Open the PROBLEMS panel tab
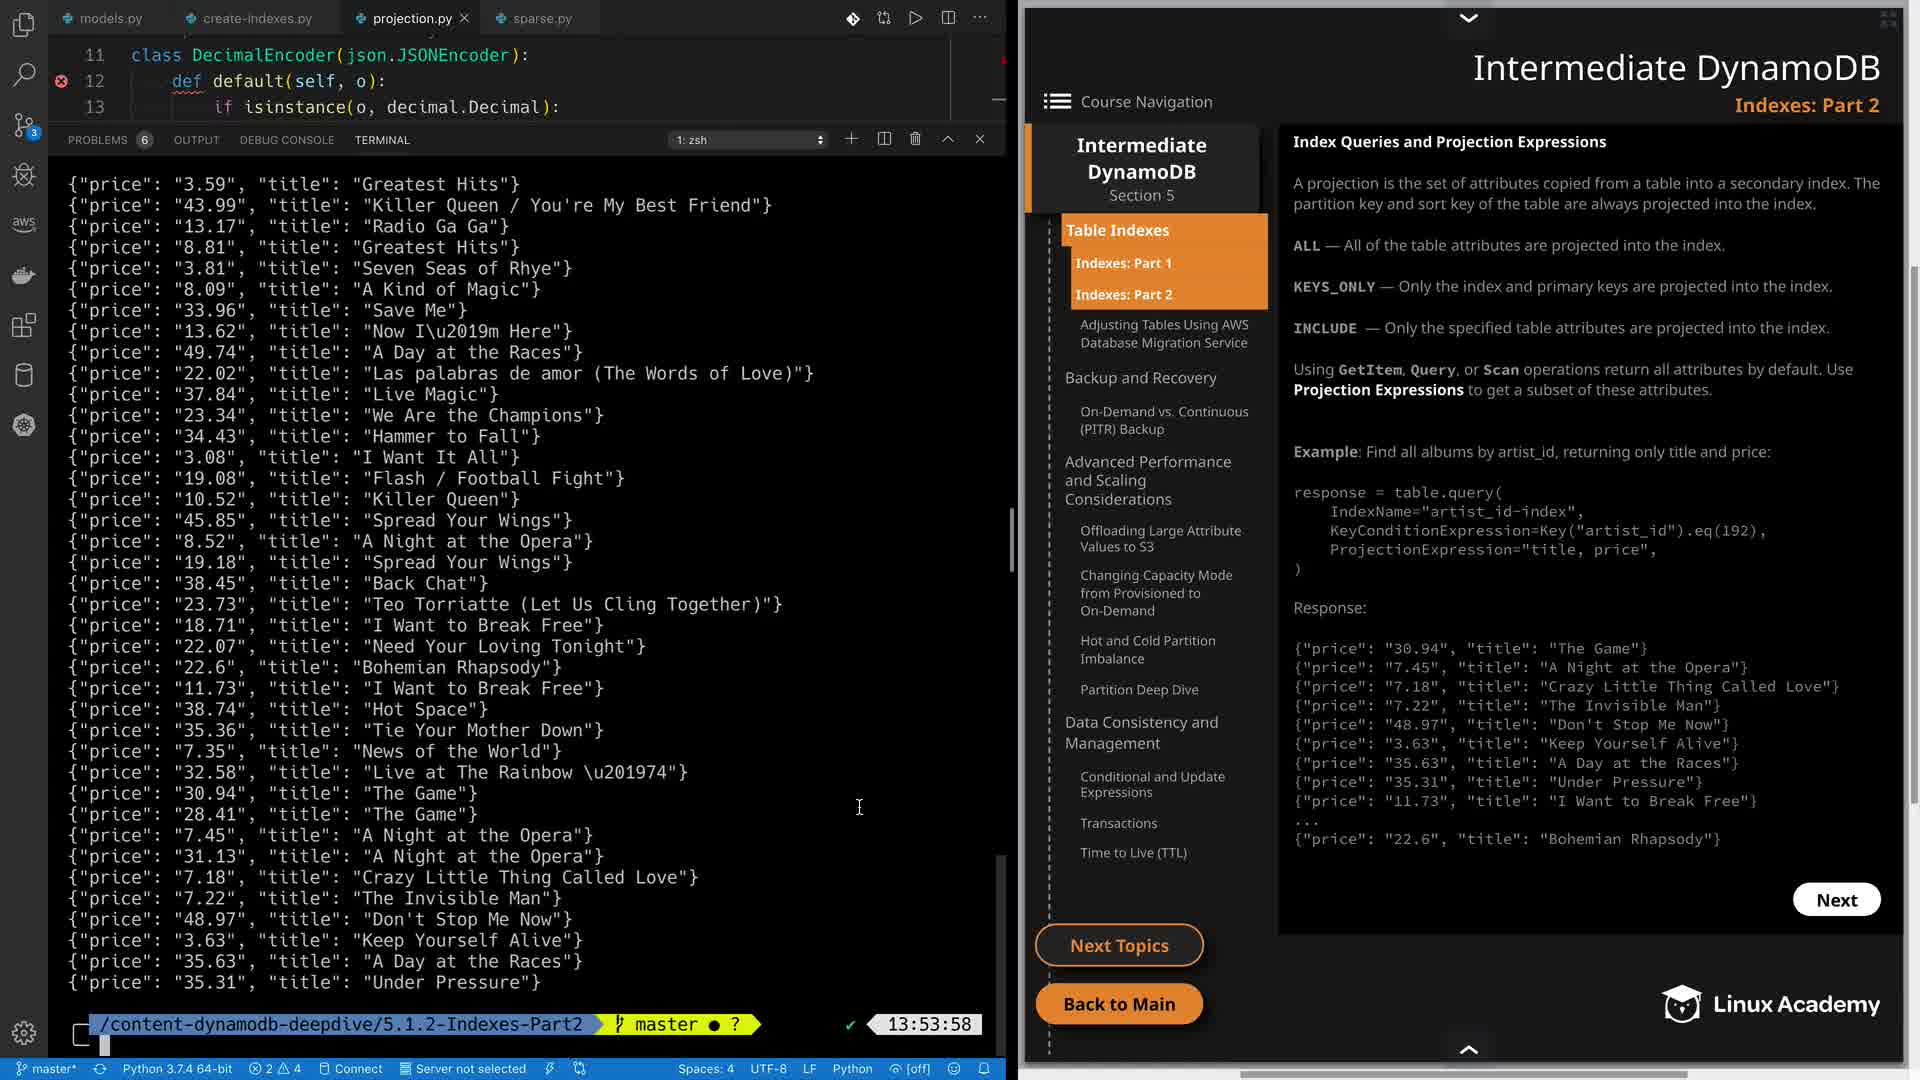 pos(98,140)
